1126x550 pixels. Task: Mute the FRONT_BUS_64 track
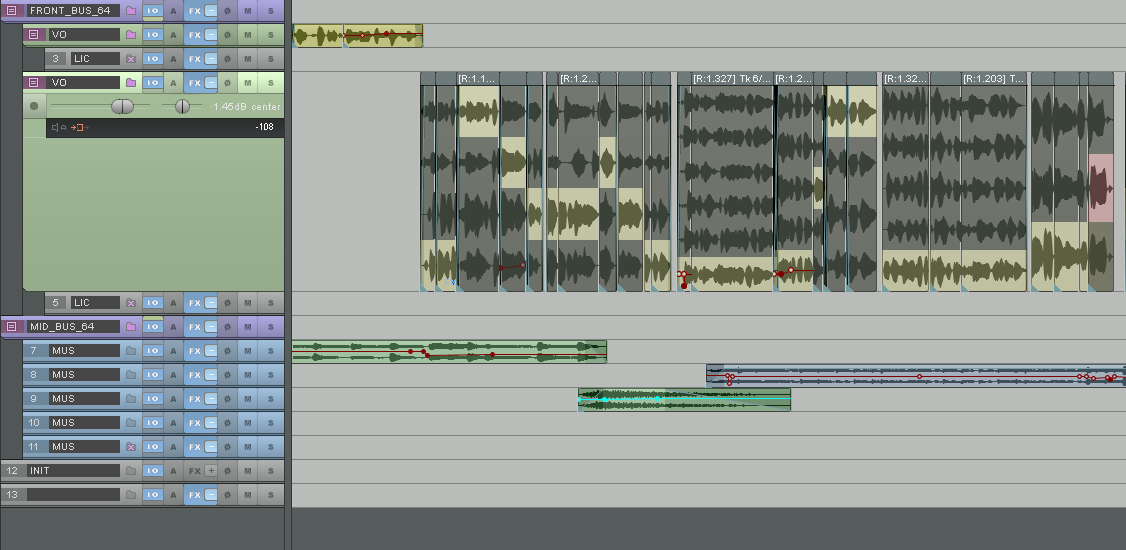coord(248,11)
